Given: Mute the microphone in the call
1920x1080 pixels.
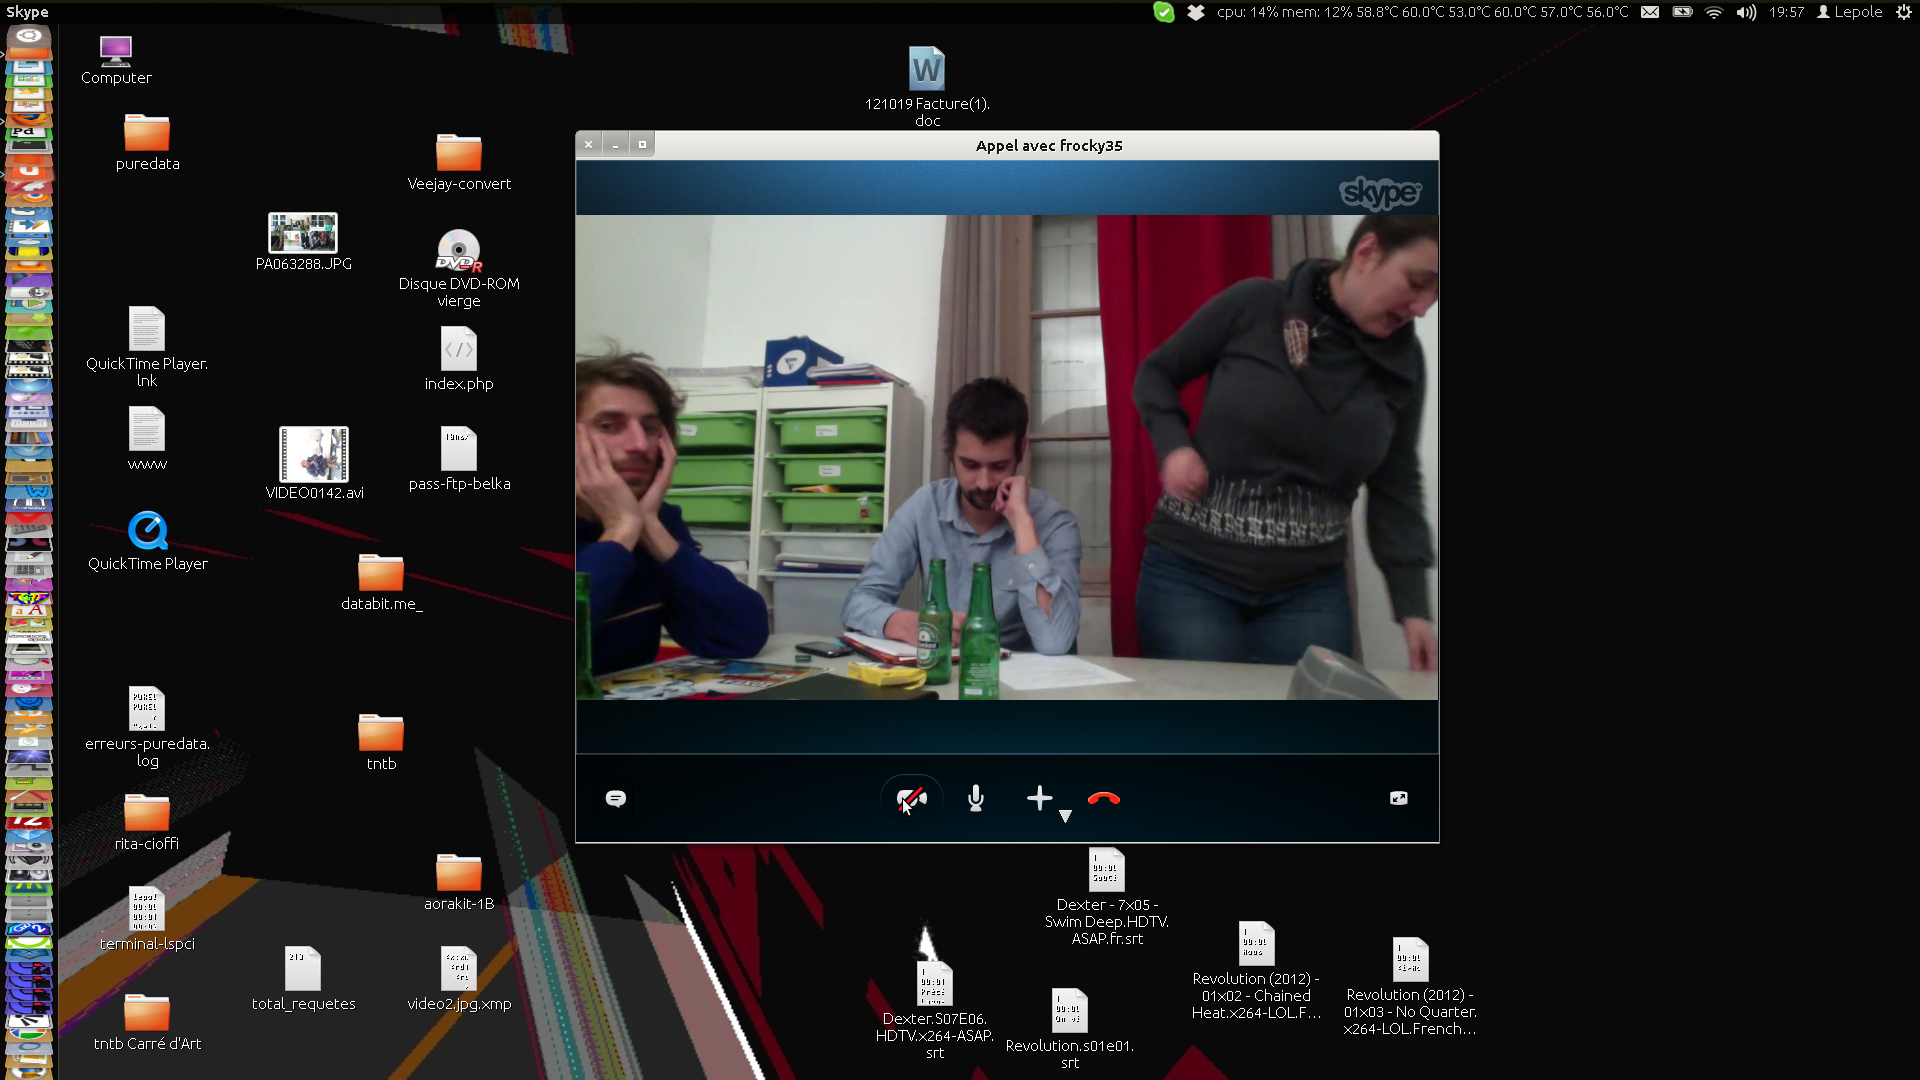Looking at the screenshot, I should [976, 798].
